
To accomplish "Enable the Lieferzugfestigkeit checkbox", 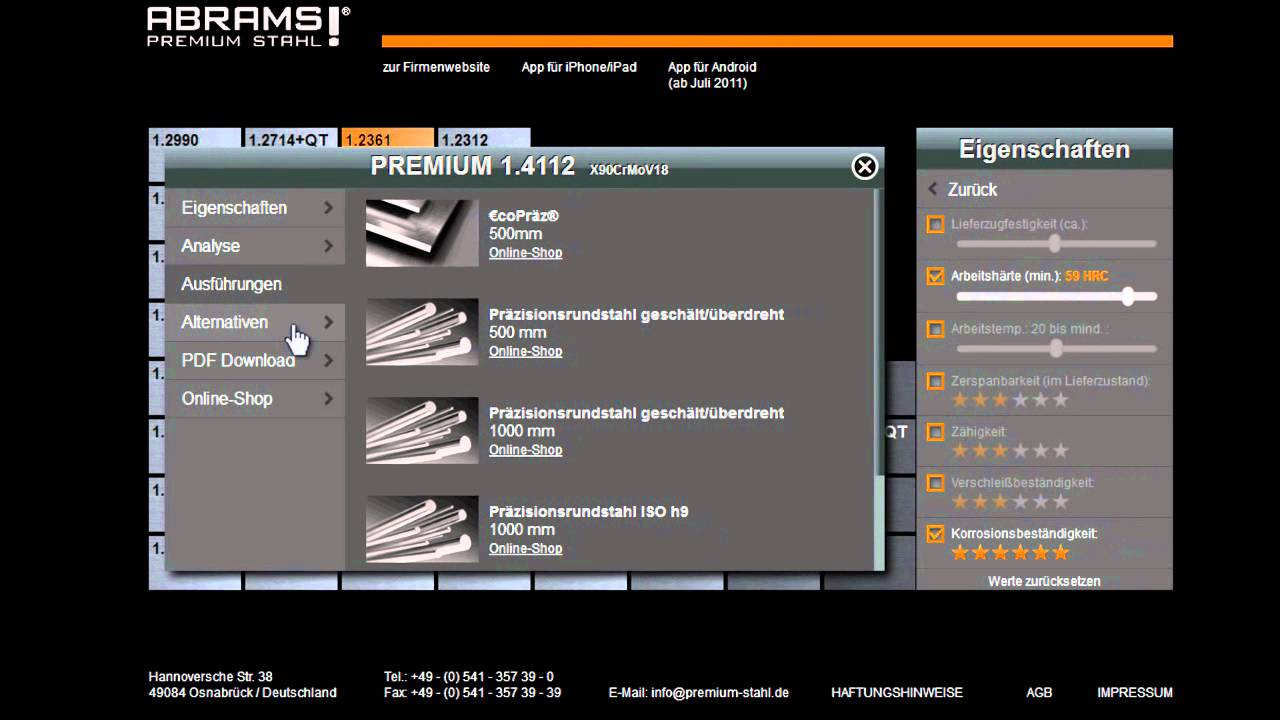I will (935, 225).
